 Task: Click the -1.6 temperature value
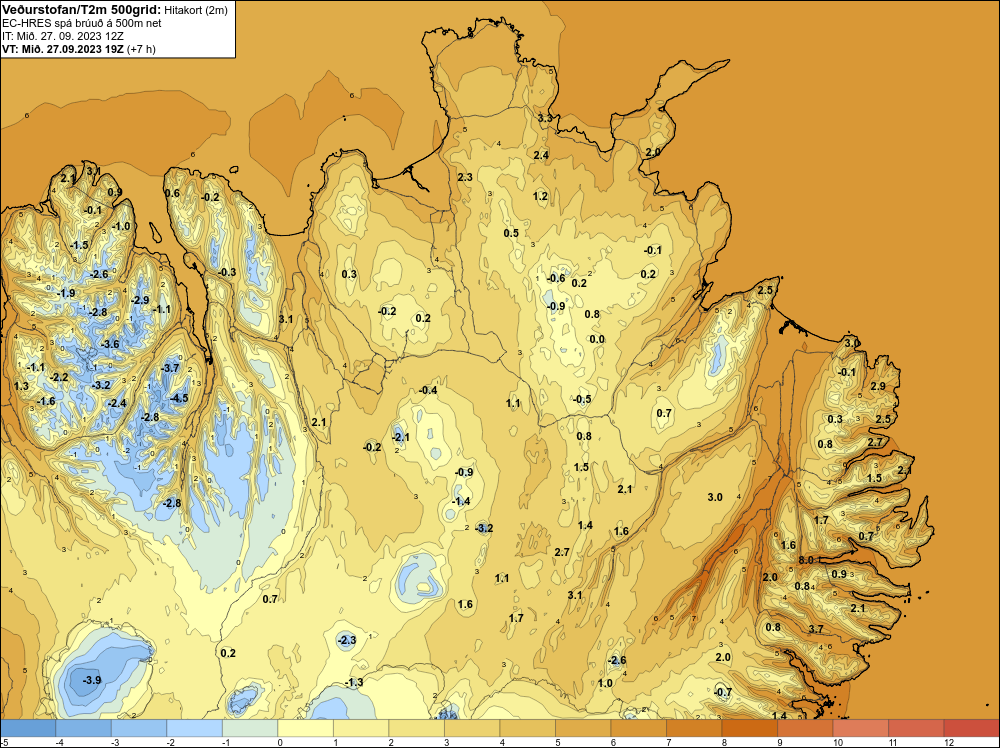[x=46, y=401]
